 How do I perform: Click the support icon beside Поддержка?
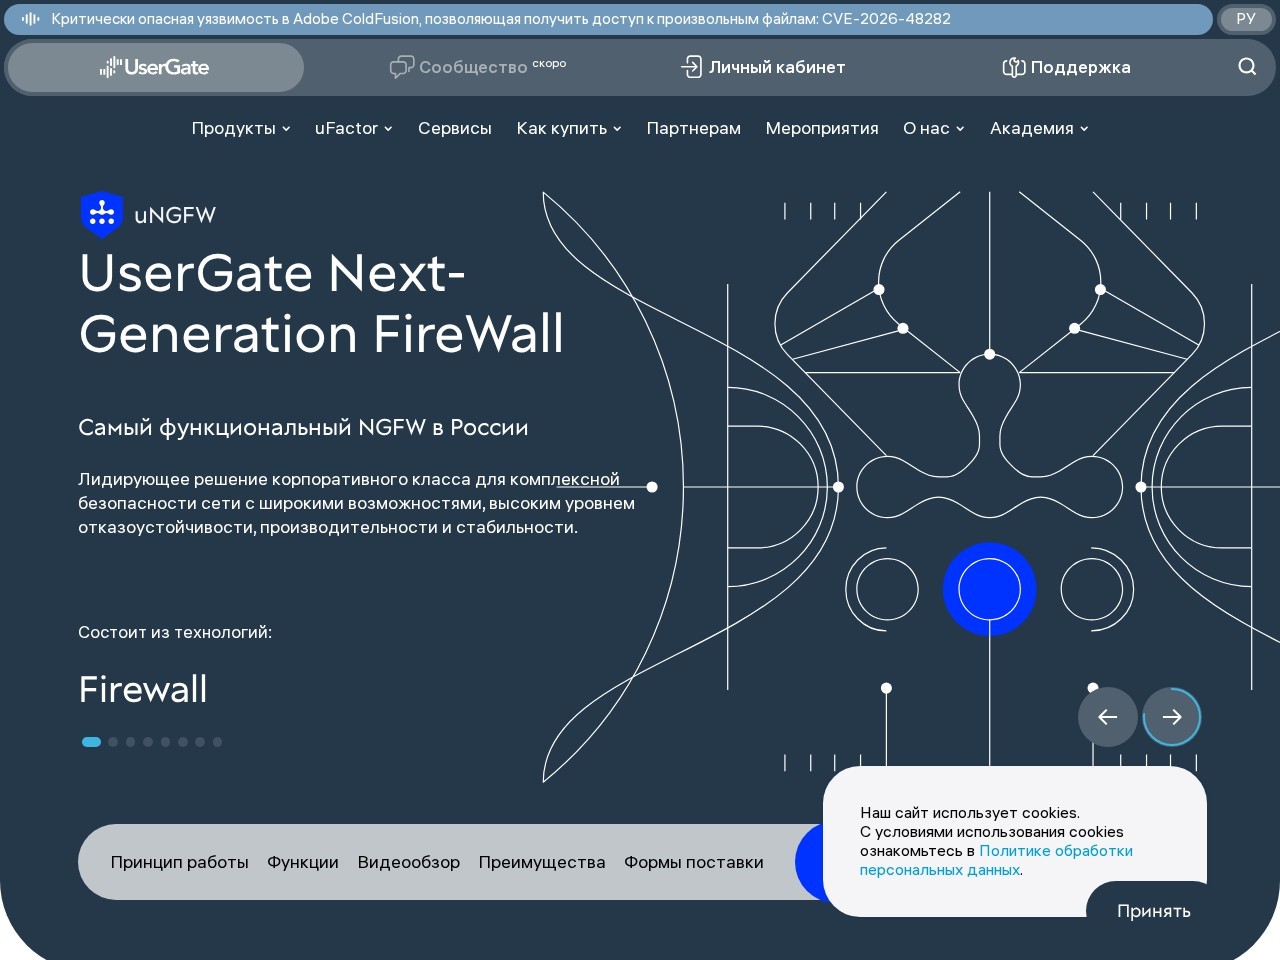[1013, 67]
